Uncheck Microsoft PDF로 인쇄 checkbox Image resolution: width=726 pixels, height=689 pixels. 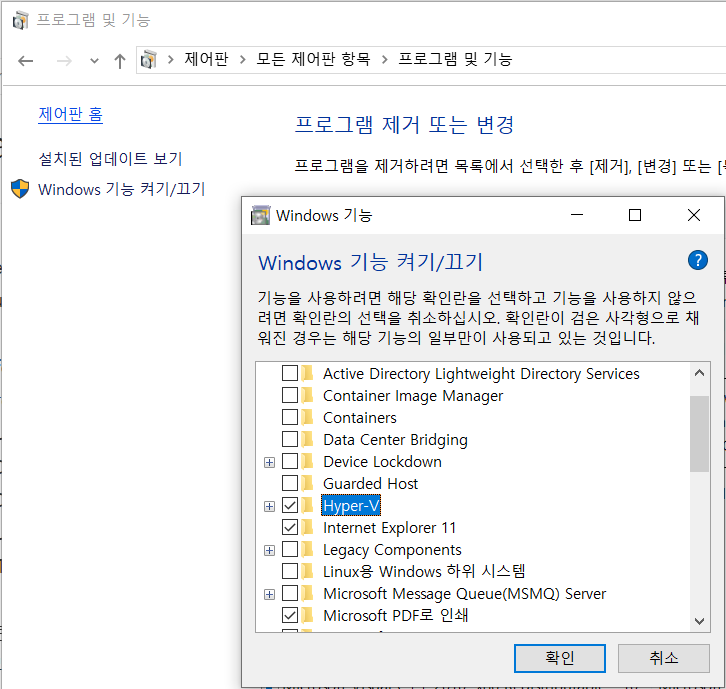coord(290,614)
